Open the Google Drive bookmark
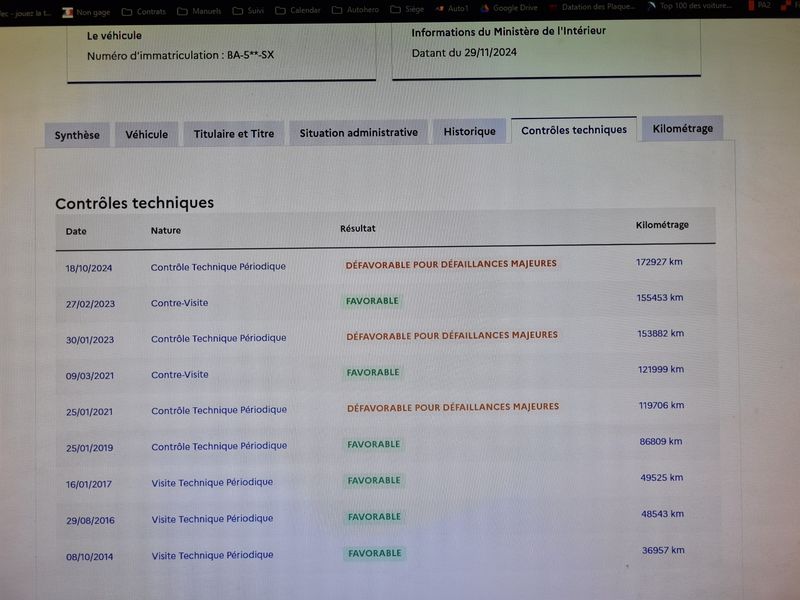This screenshot has width=800, height=600. (x=509, y=8)
